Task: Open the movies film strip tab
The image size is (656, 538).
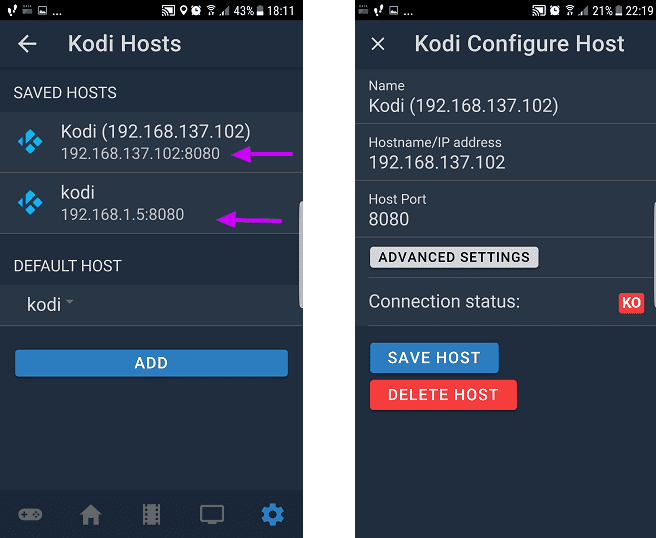Action: [151, 514]
